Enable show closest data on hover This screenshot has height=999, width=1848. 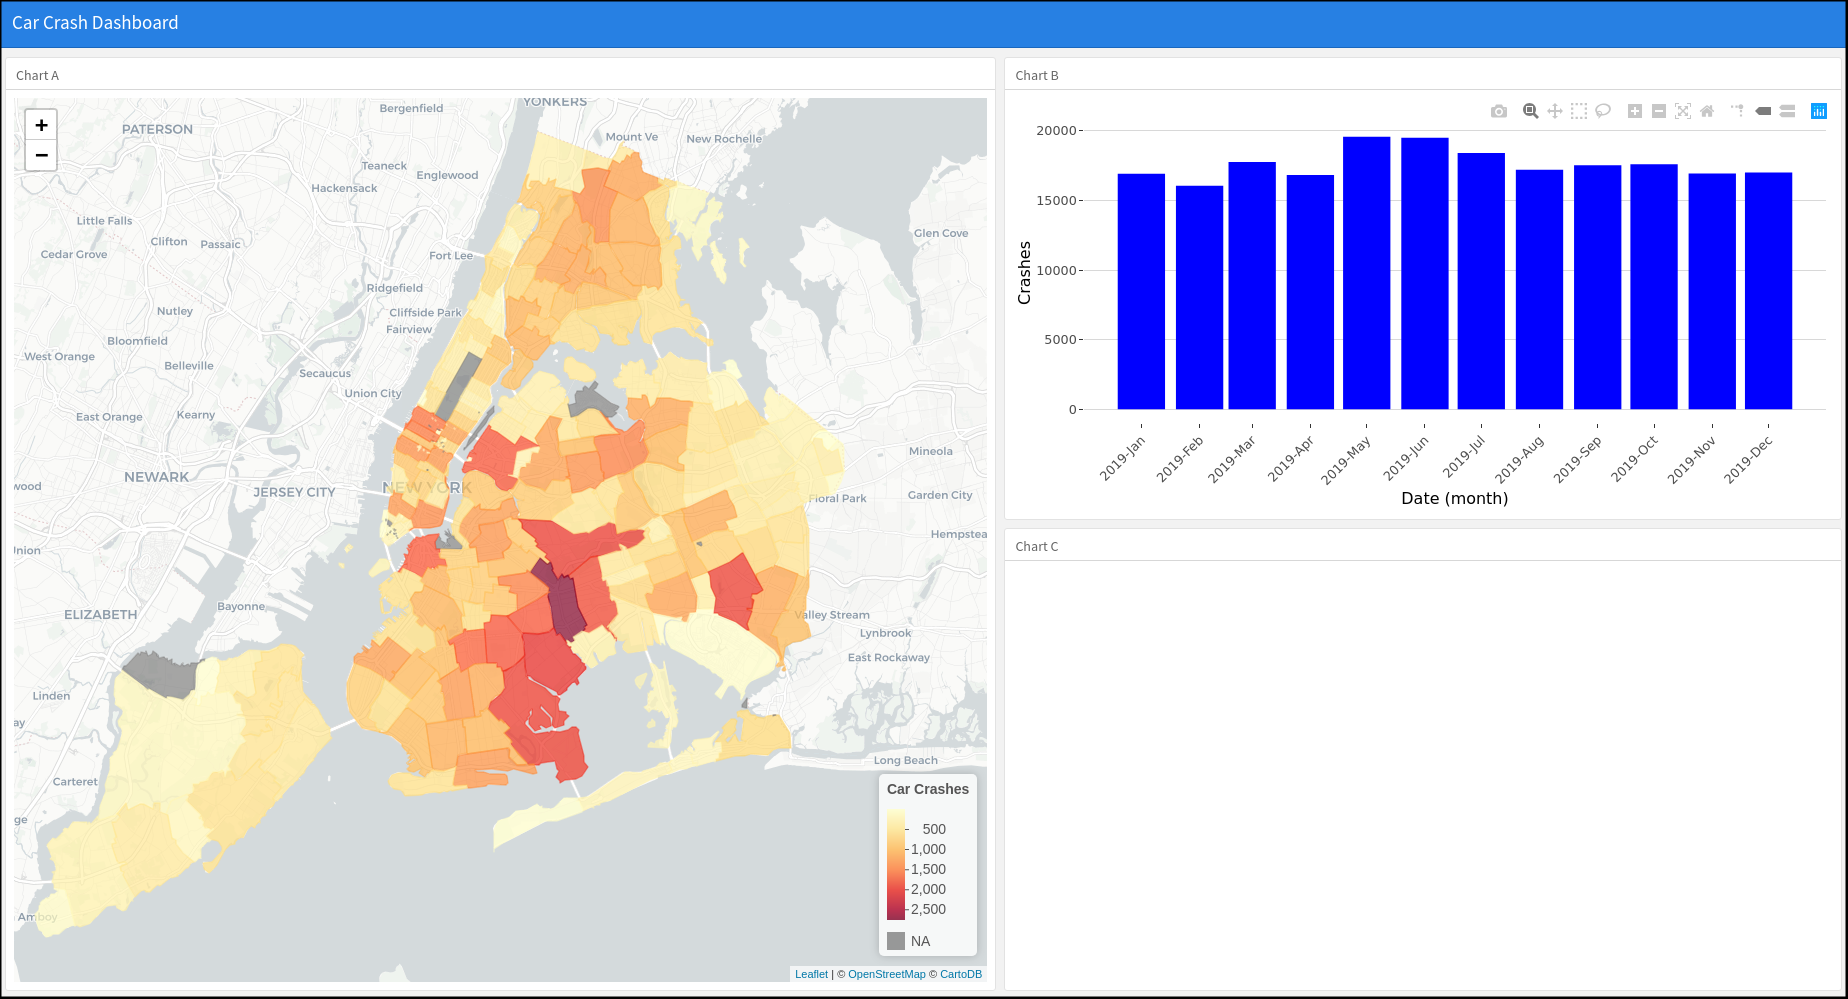click(x=1763, y=111)
